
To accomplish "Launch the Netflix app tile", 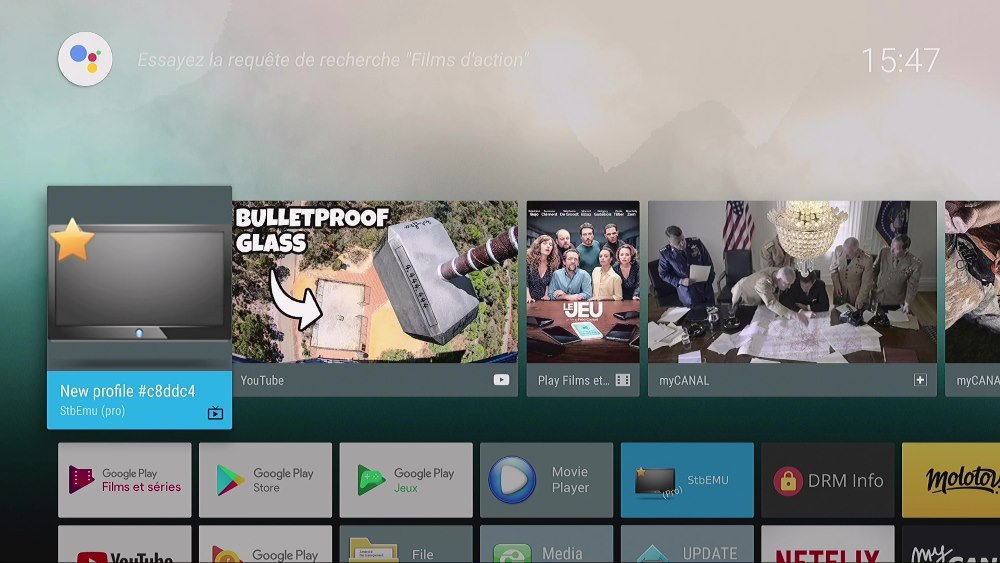I will click(828, 545).
